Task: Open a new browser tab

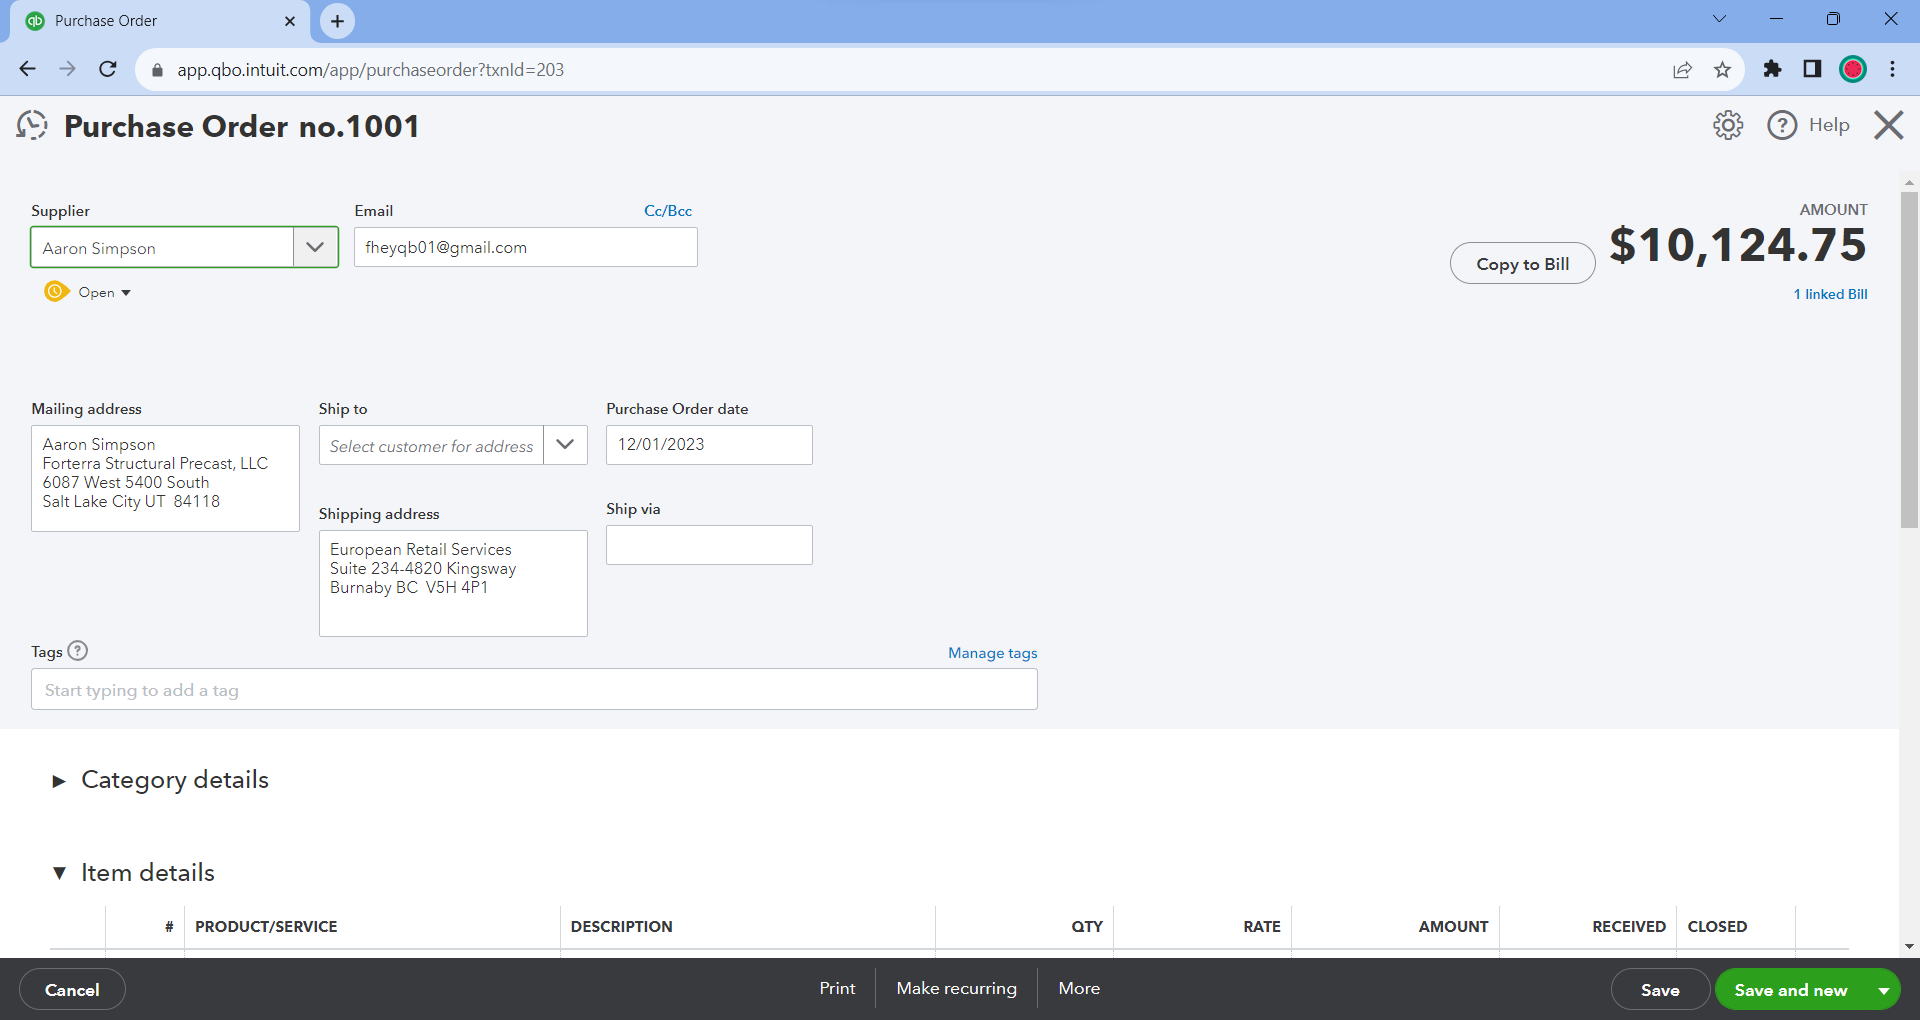Action: pos(337,21)
